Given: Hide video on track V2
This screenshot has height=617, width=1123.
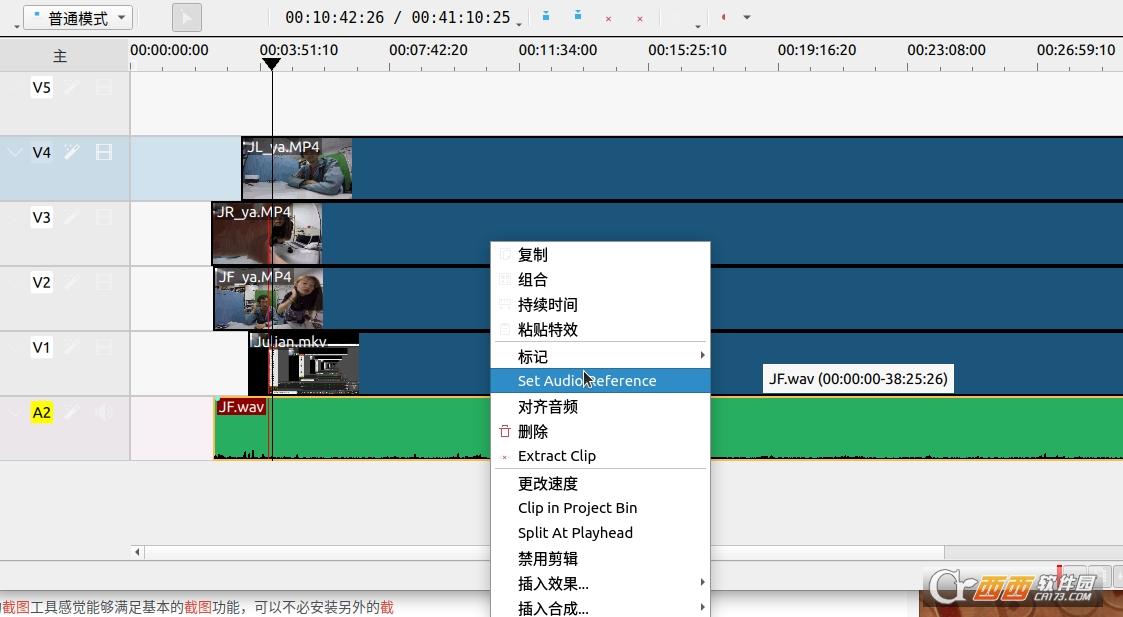Looking at the screenshot, I should 104,282.
